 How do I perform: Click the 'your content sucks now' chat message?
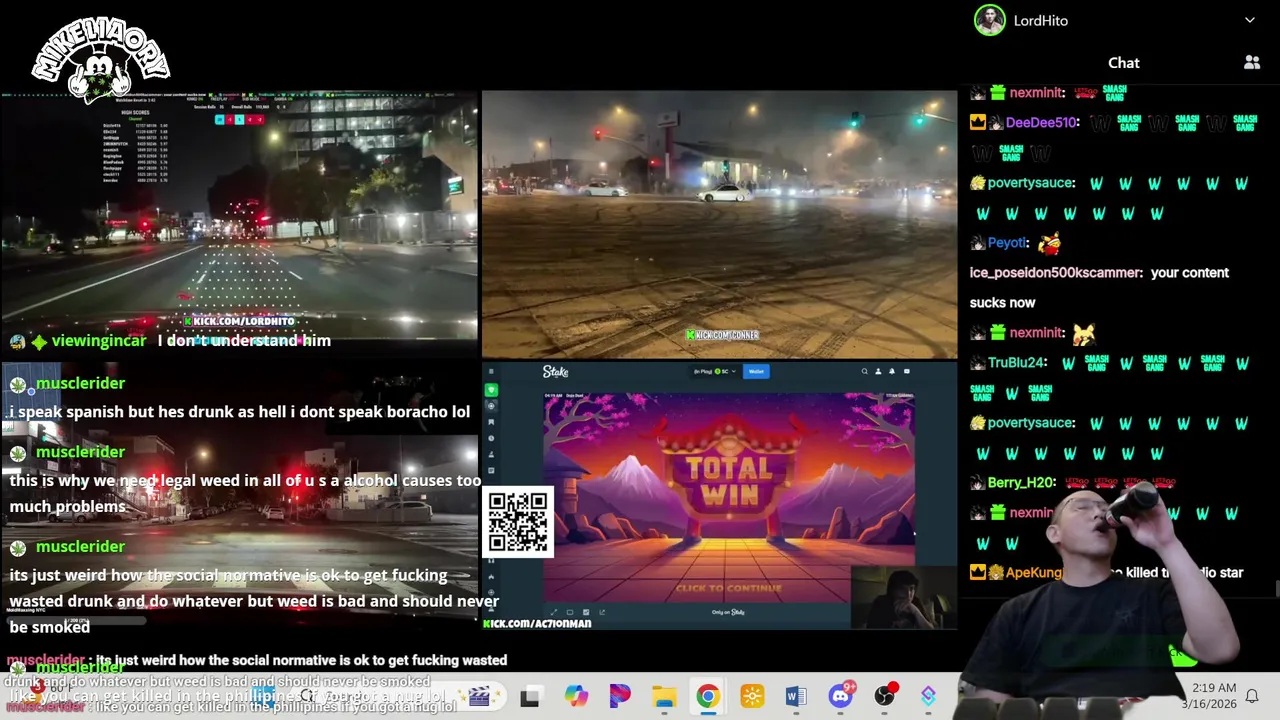tap(1099, 287)
